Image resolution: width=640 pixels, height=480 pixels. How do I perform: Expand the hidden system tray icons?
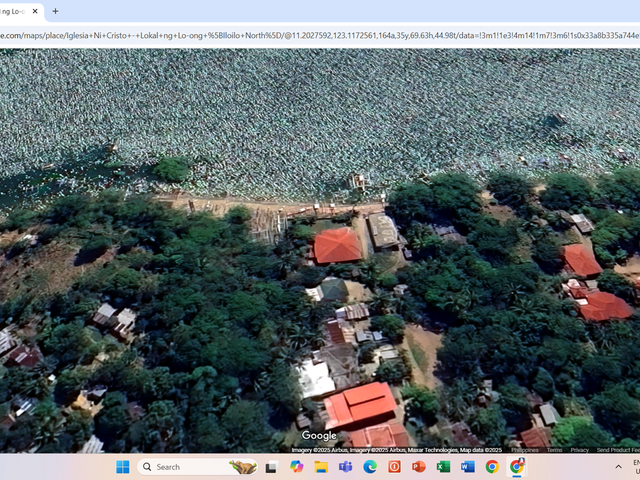click(618, 467)
